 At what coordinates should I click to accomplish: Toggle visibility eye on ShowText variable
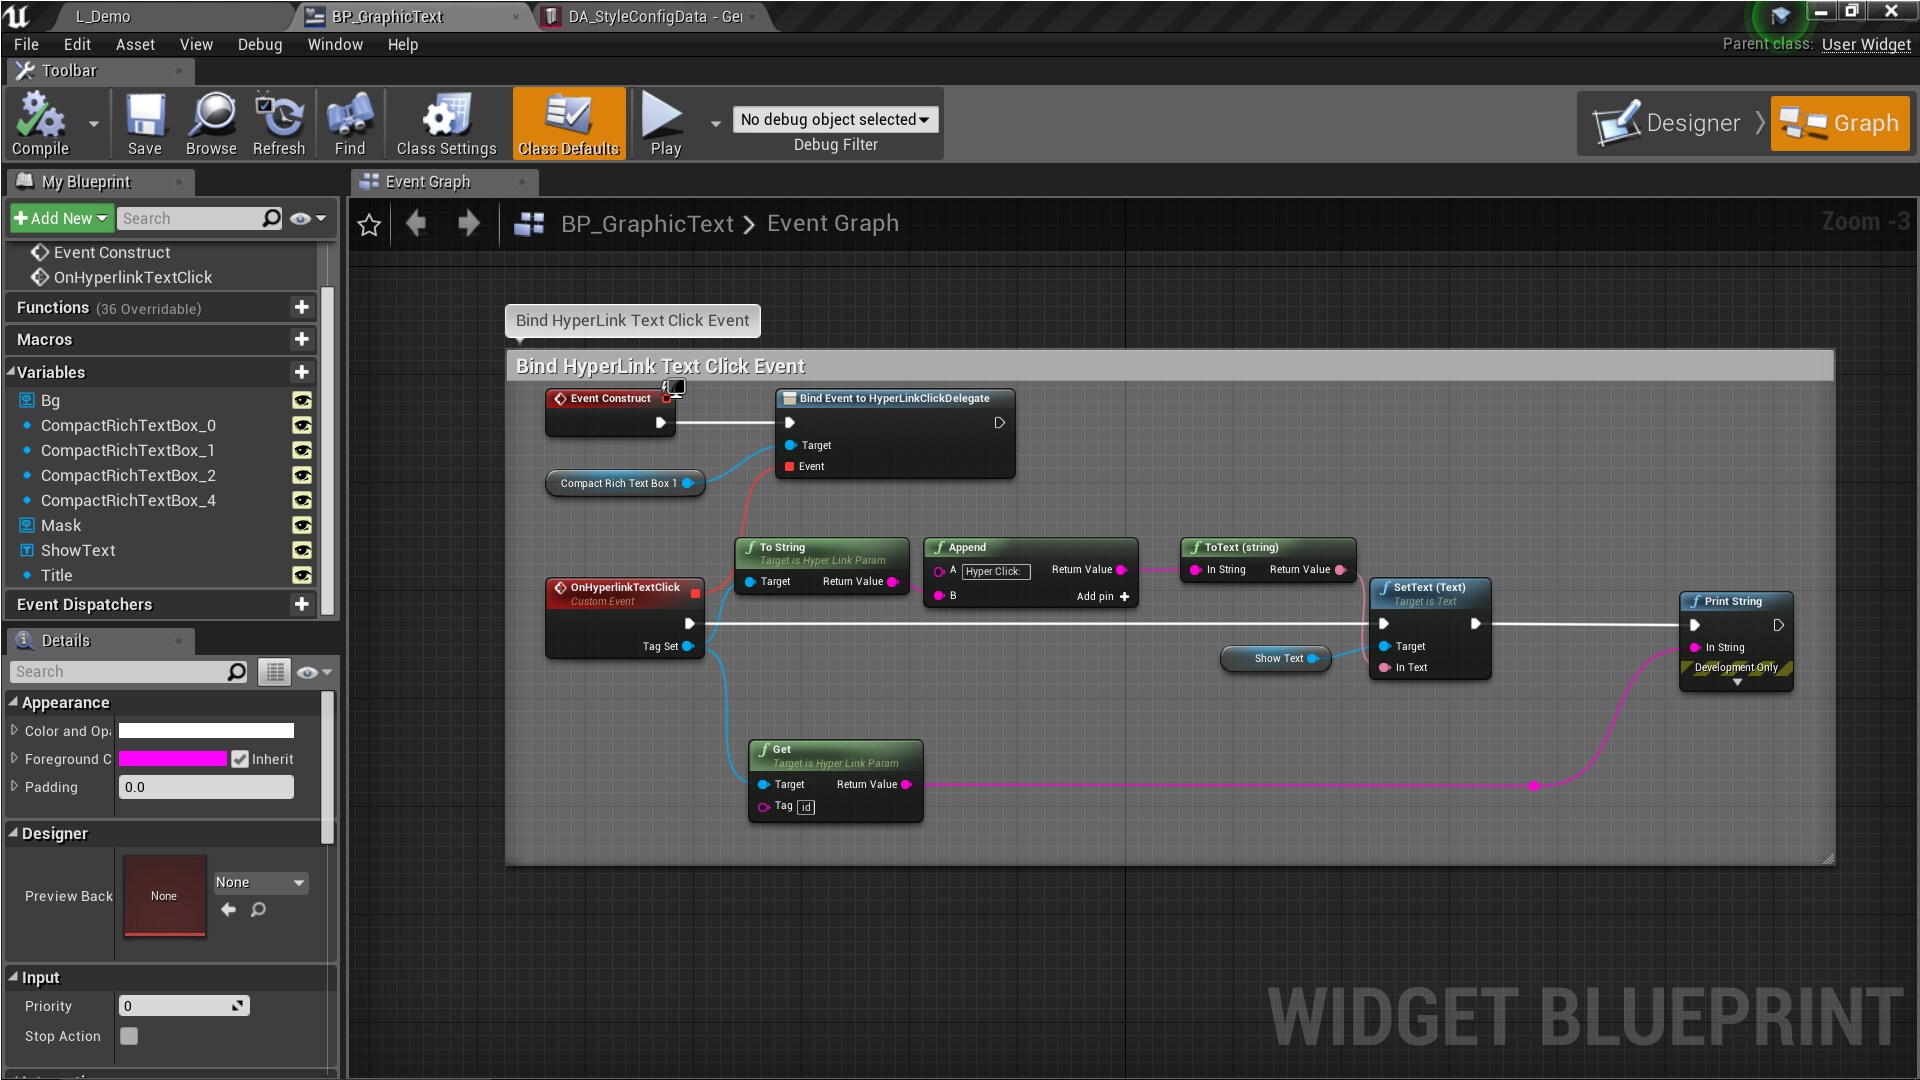pyautogui.click(x=302, y=550)
